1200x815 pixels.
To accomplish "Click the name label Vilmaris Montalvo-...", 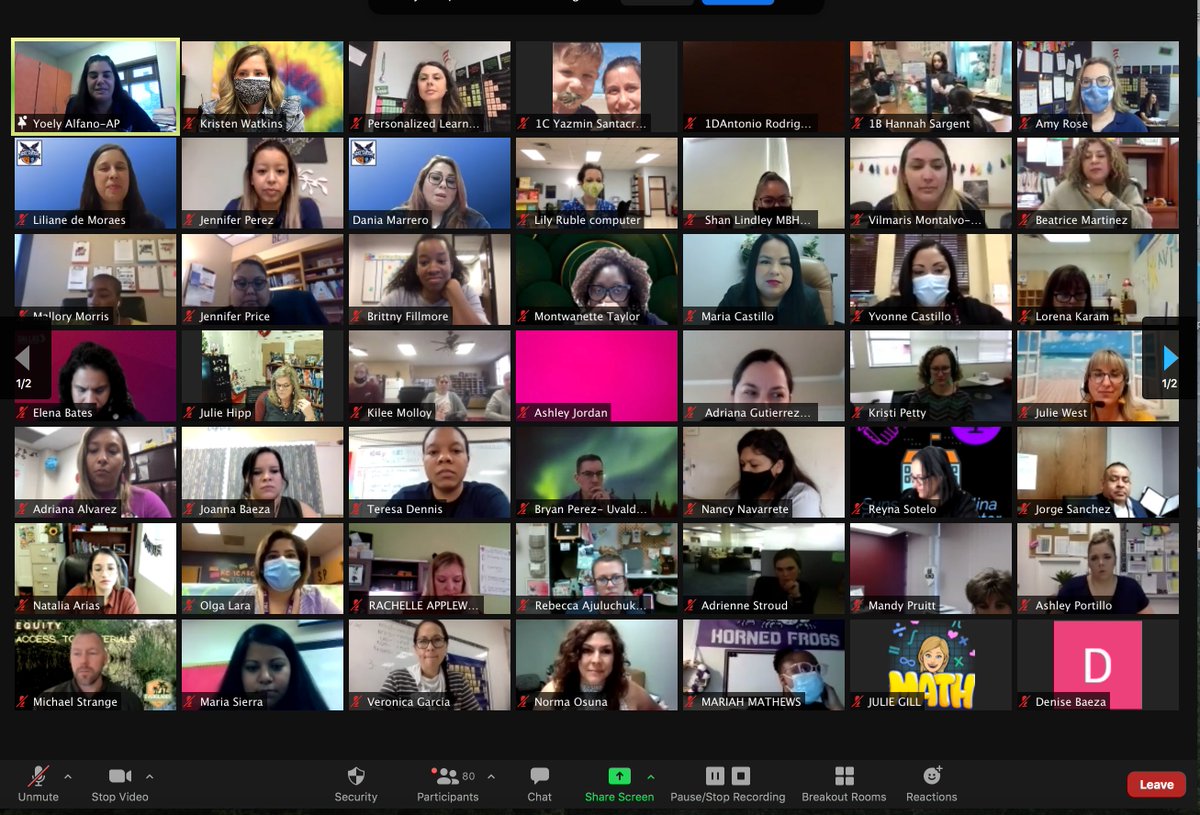I will coord(926,220).
